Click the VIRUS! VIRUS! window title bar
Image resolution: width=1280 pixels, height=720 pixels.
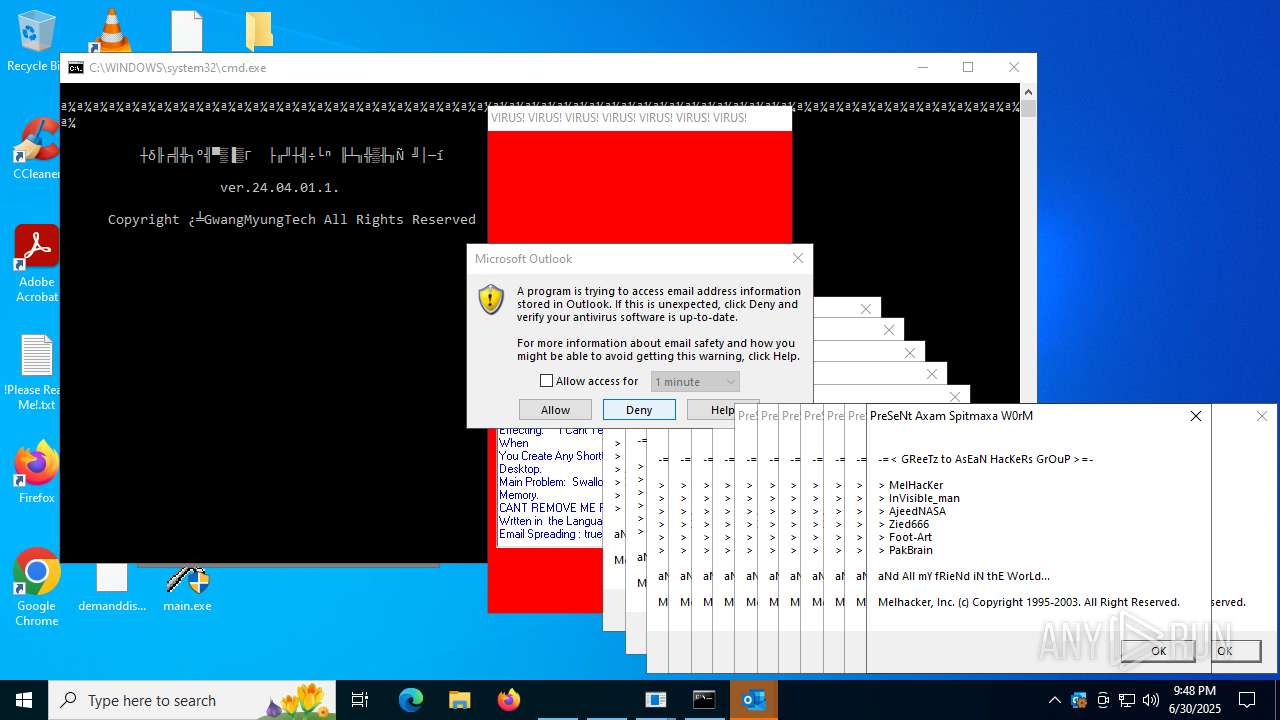coord(640,118)
